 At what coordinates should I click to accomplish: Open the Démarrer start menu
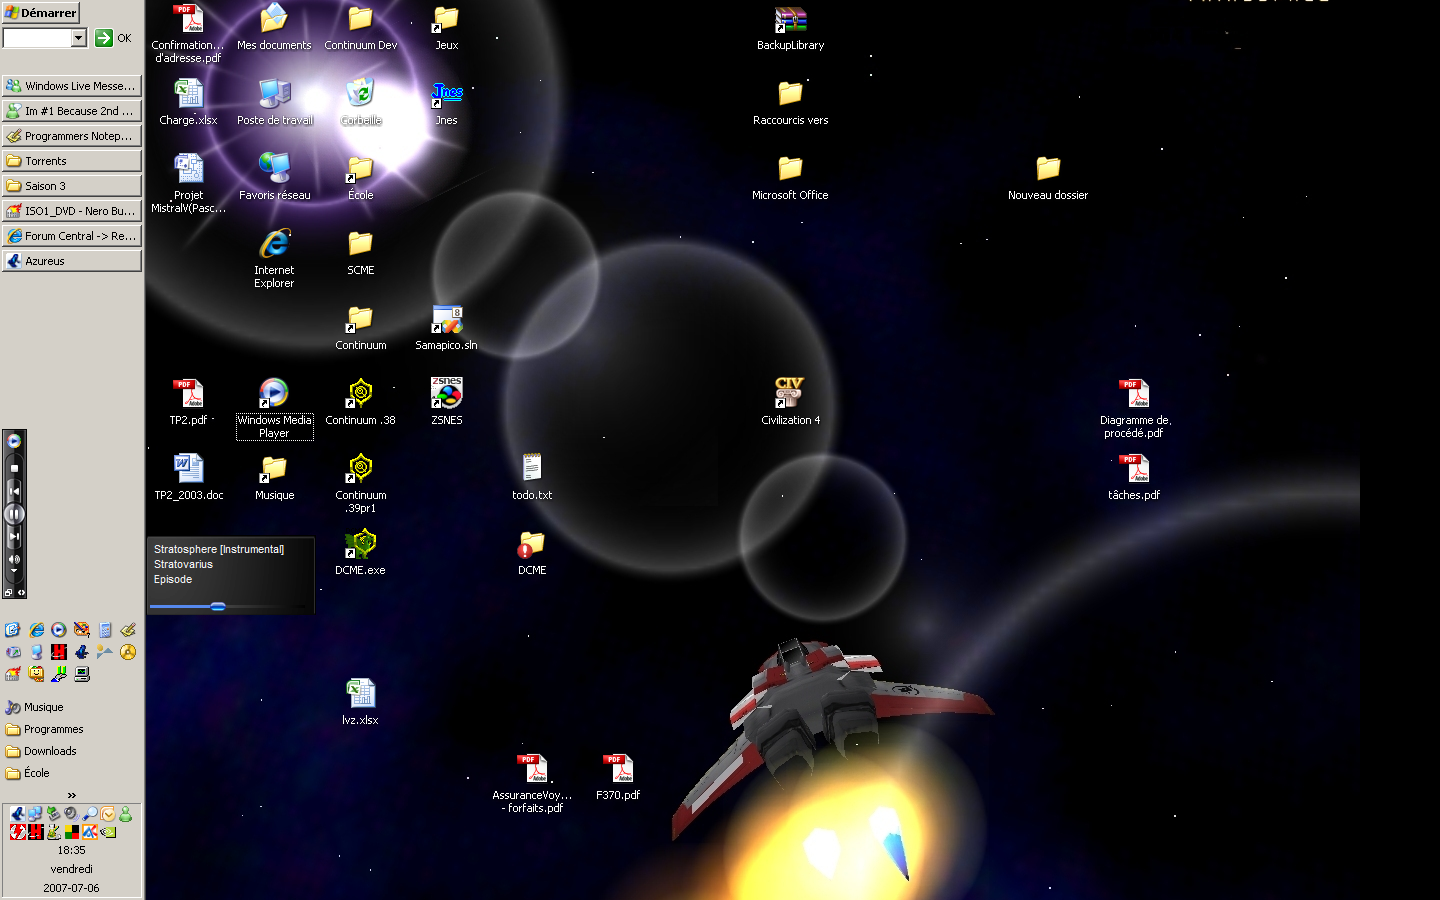click(x=41, y=12)
